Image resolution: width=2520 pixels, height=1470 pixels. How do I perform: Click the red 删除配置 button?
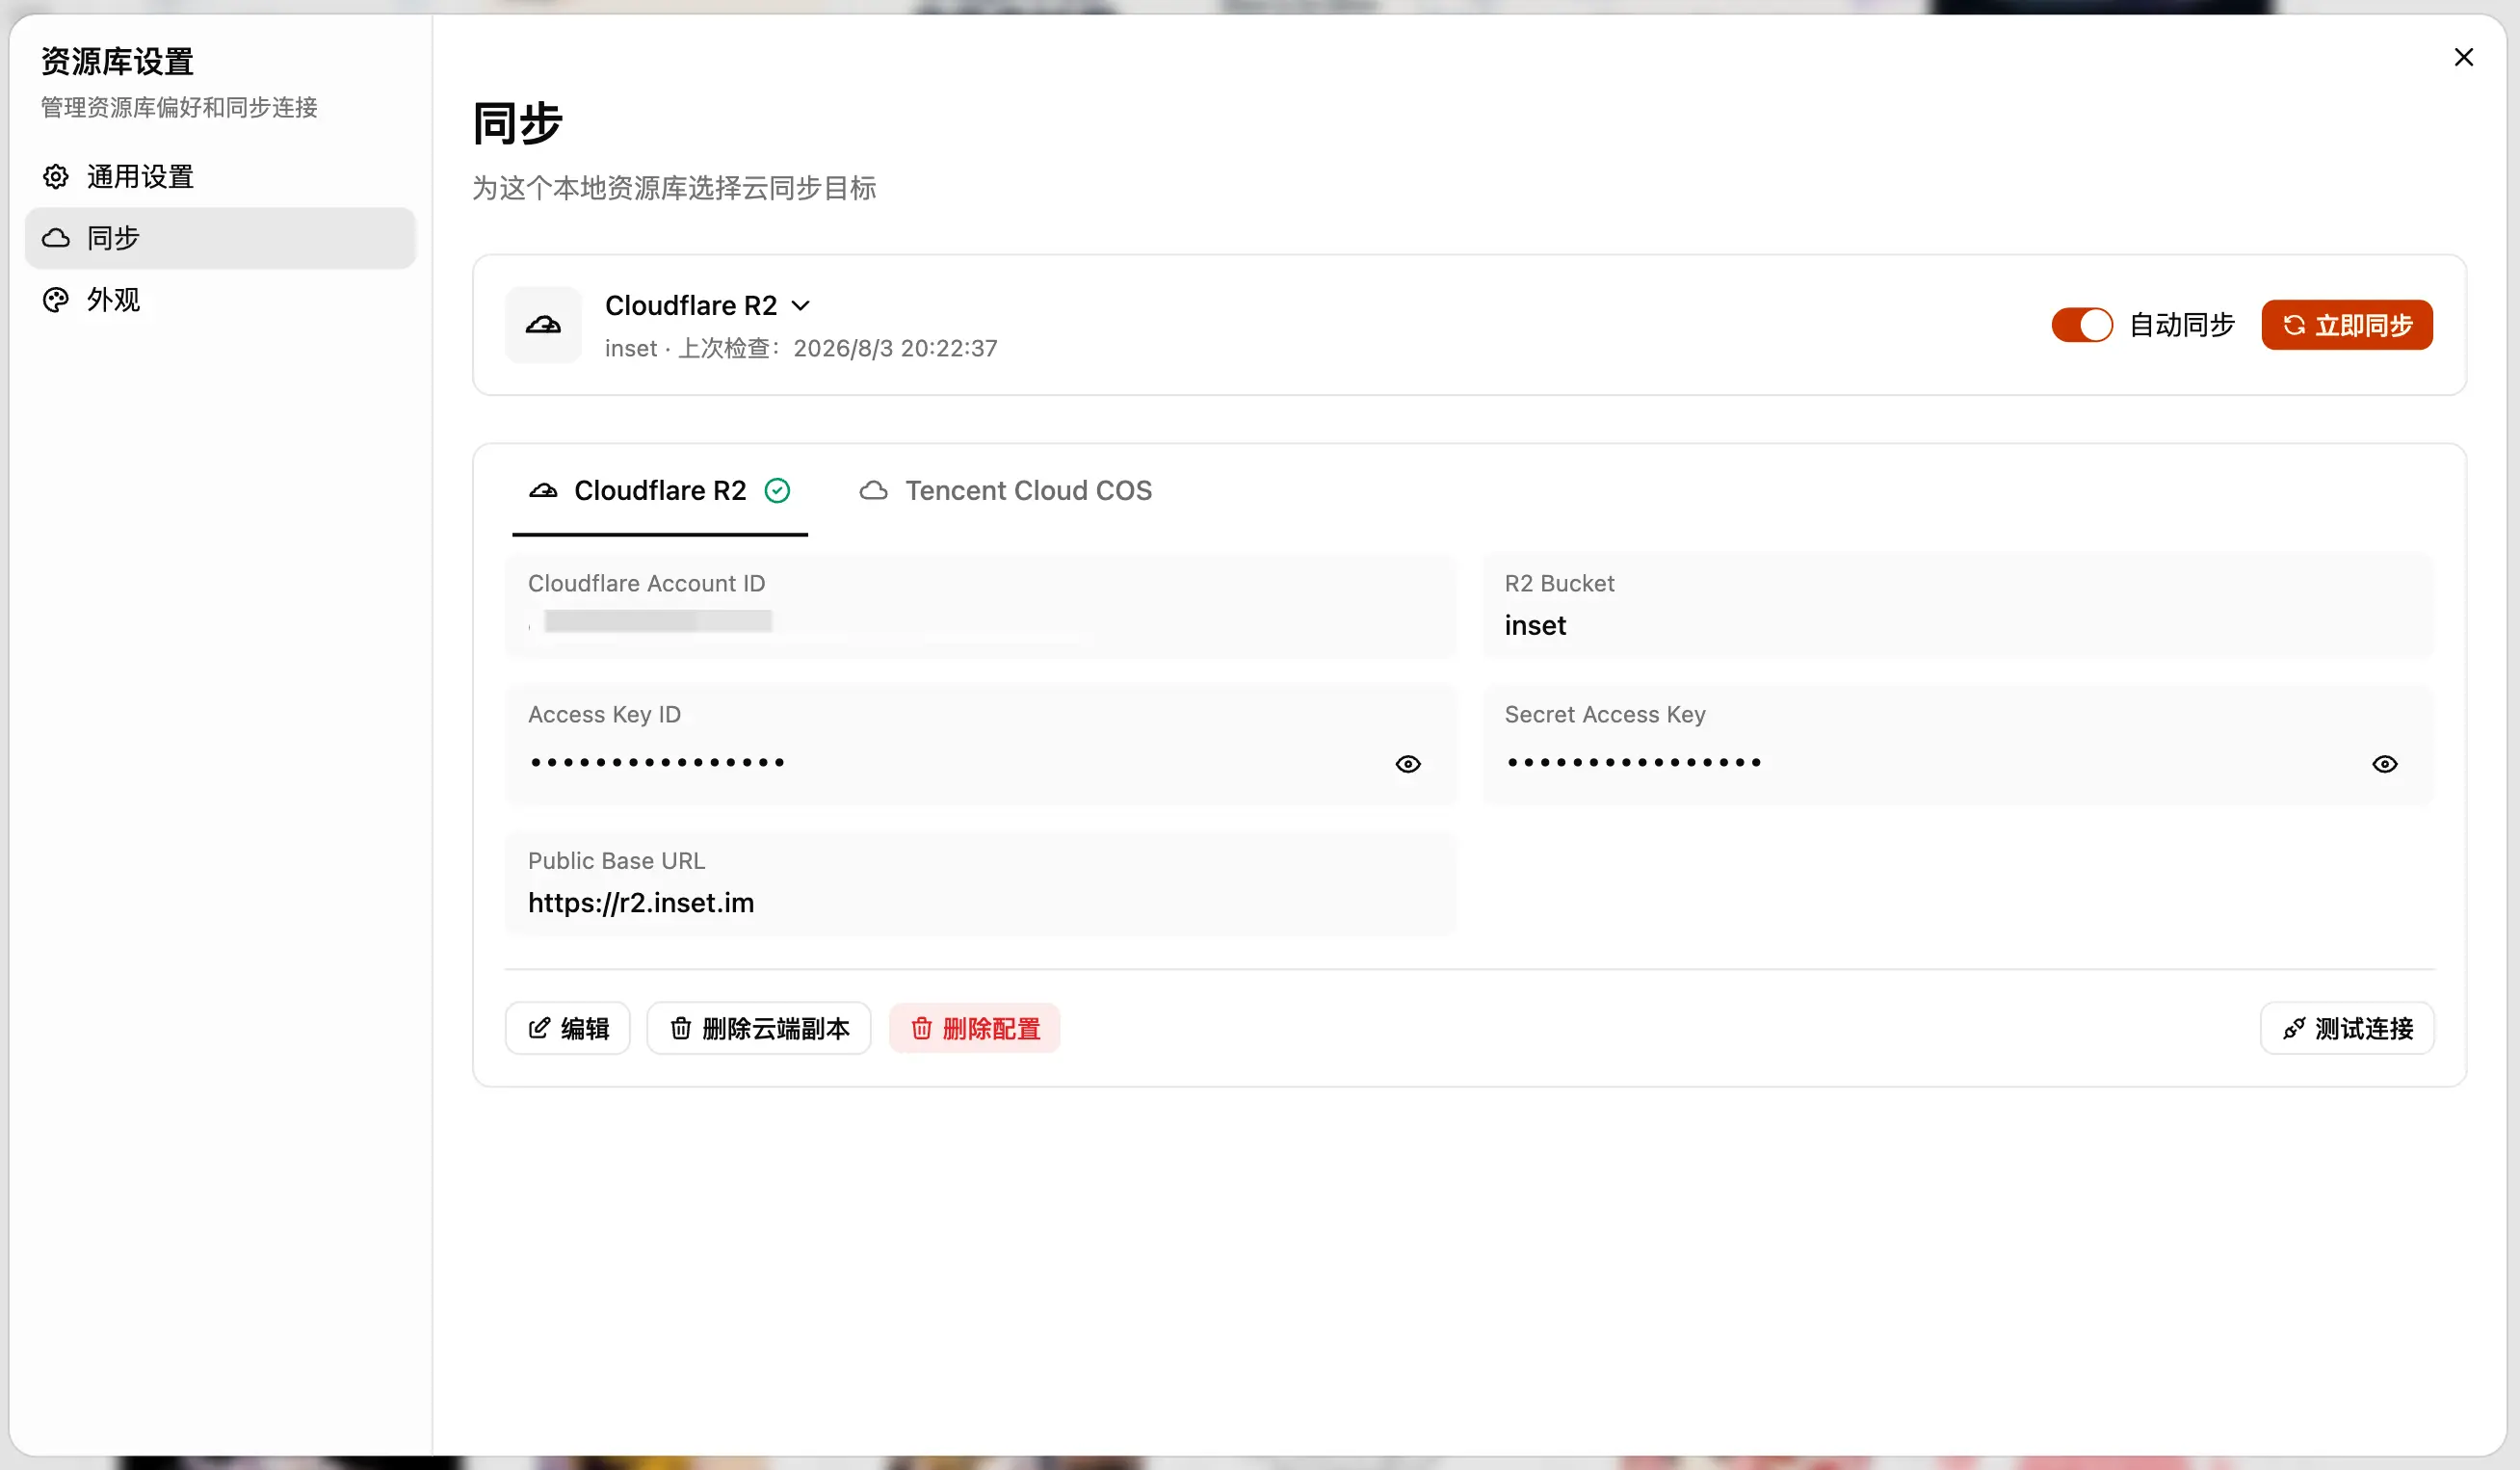(x=975, y=1028)
